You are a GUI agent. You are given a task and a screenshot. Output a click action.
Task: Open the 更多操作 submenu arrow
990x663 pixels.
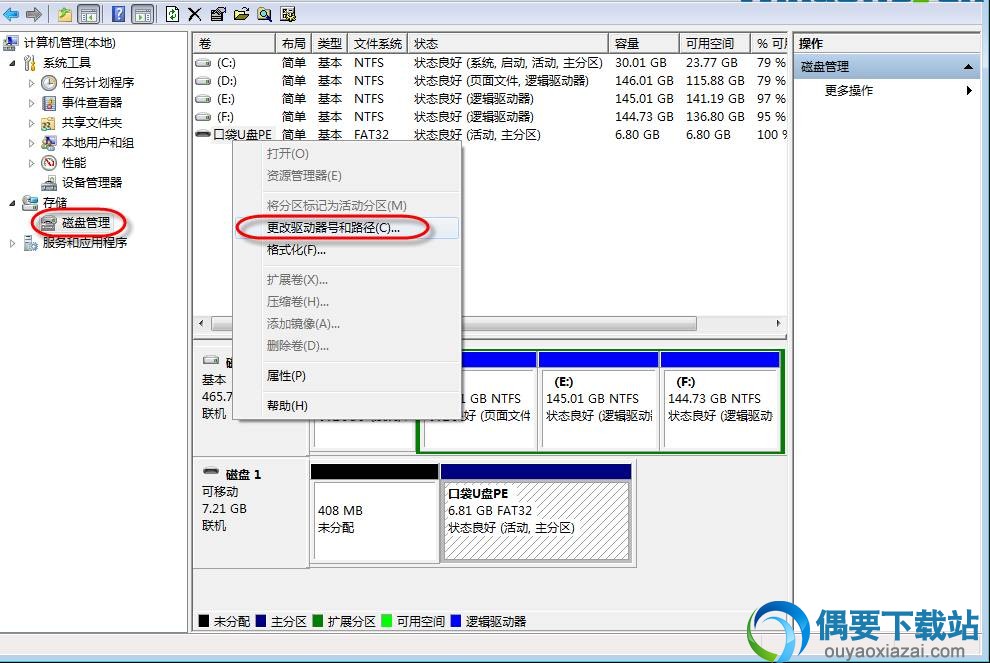pyautogui.click(x=969, y=90)
